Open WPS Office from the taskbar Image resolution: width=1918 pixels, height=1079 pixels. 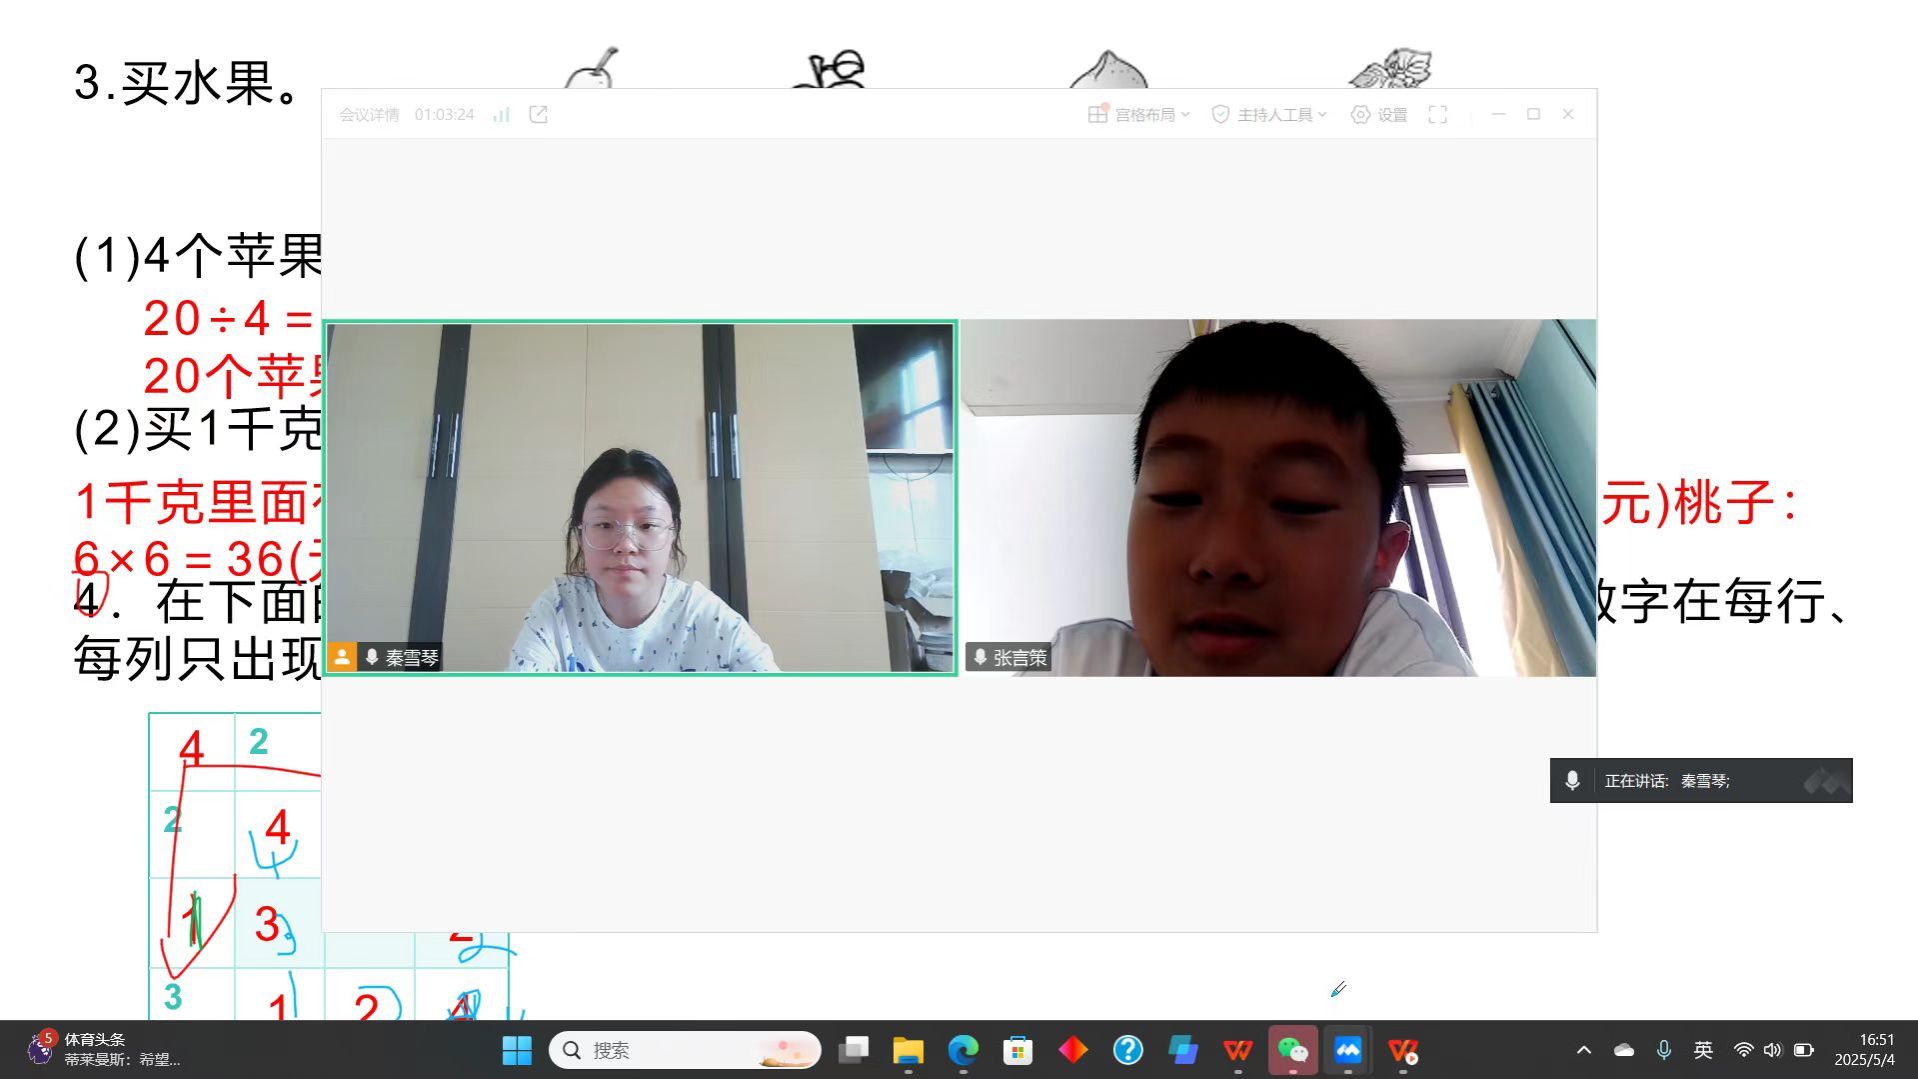click(x=1237, y=1050)
